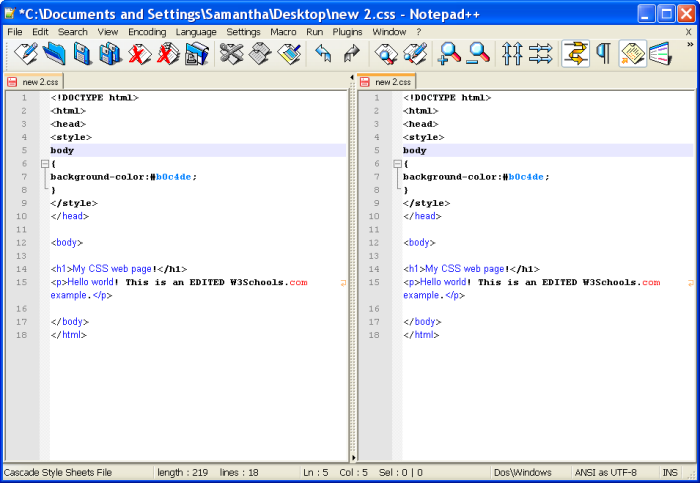Image resolution: width=700 pixels, height=483 pixels.
Task: Open the Plugins menu
Action: (x=347, y=32)
